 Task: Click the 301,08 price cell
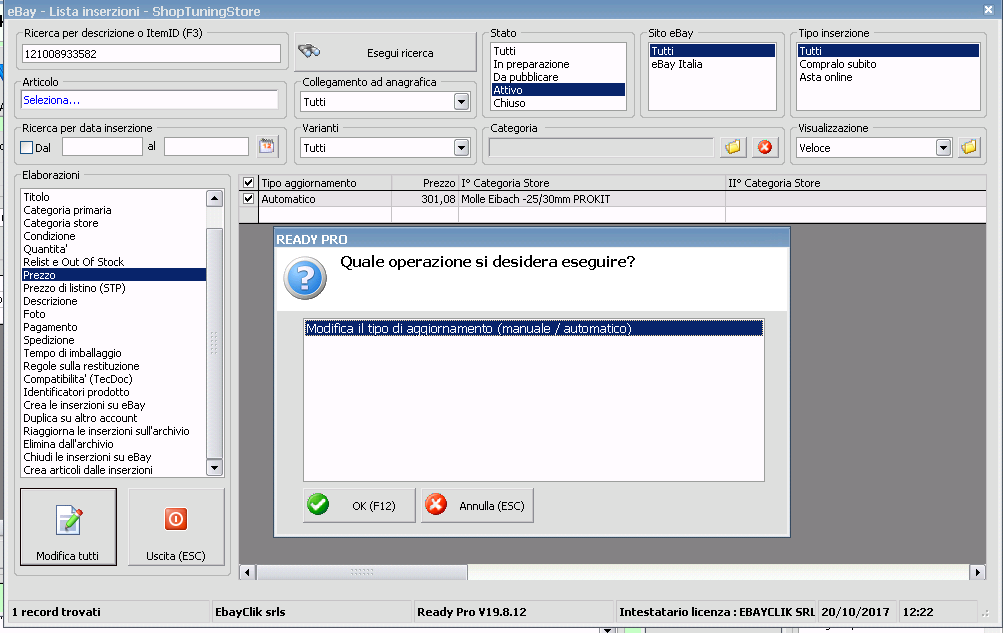coord(425,199)
